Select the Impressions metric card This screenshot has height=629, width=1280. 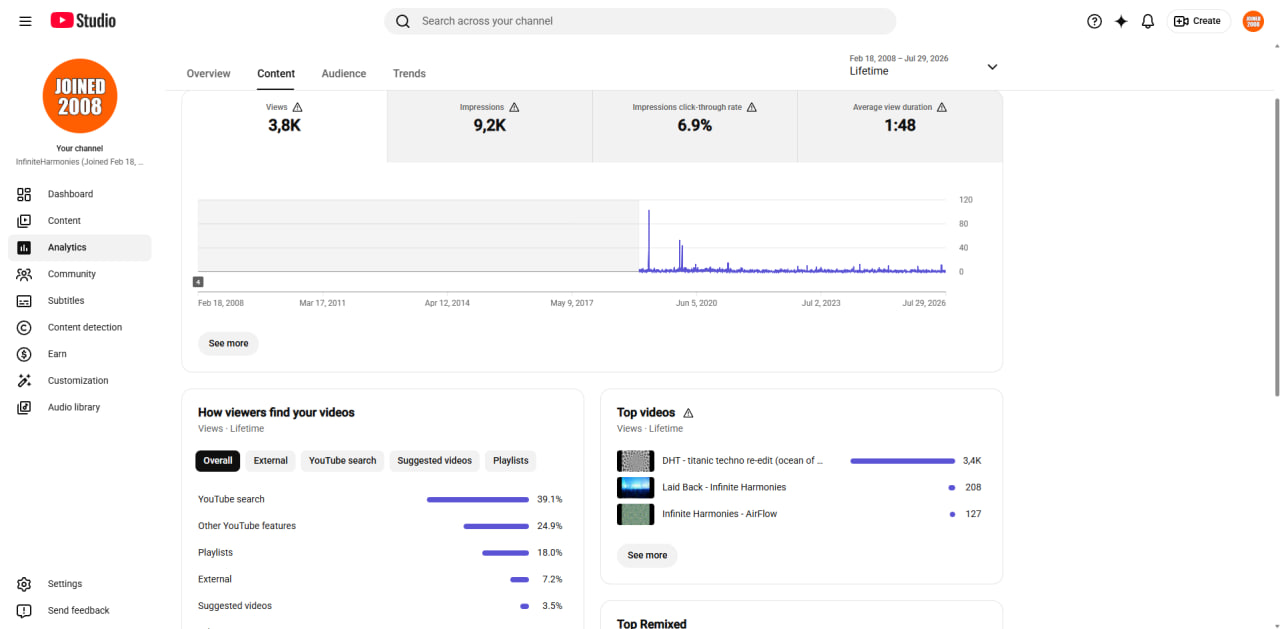point(490,126)
